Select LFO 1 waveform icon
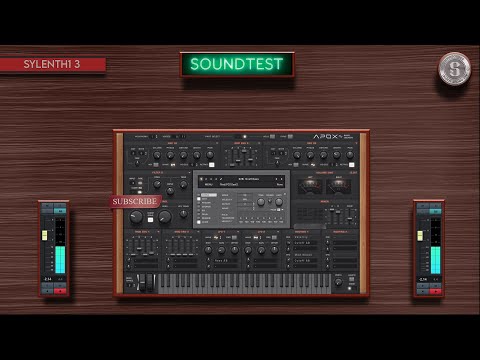 coord(217,237)
